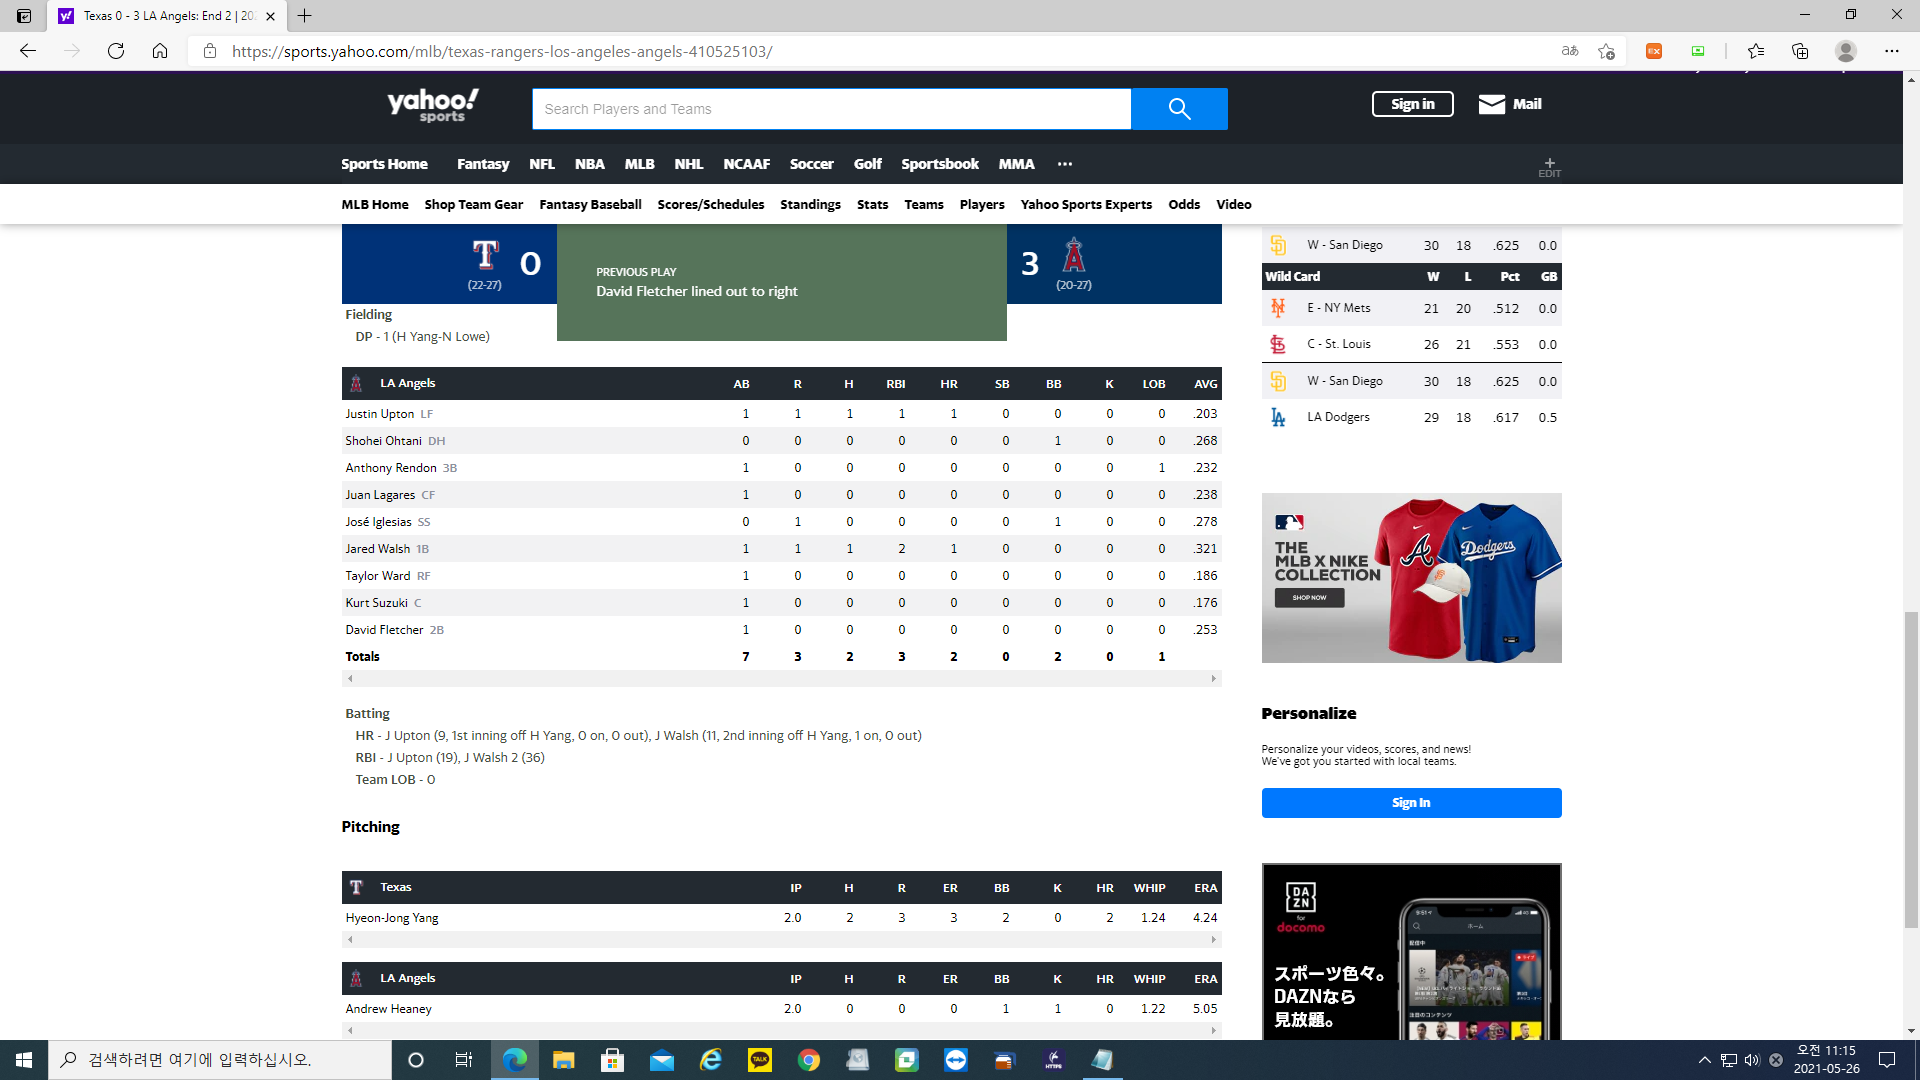Click the LA Dodgers logo in standings
This screenshot has height=1080, width=1920.
pos(1278,417)
